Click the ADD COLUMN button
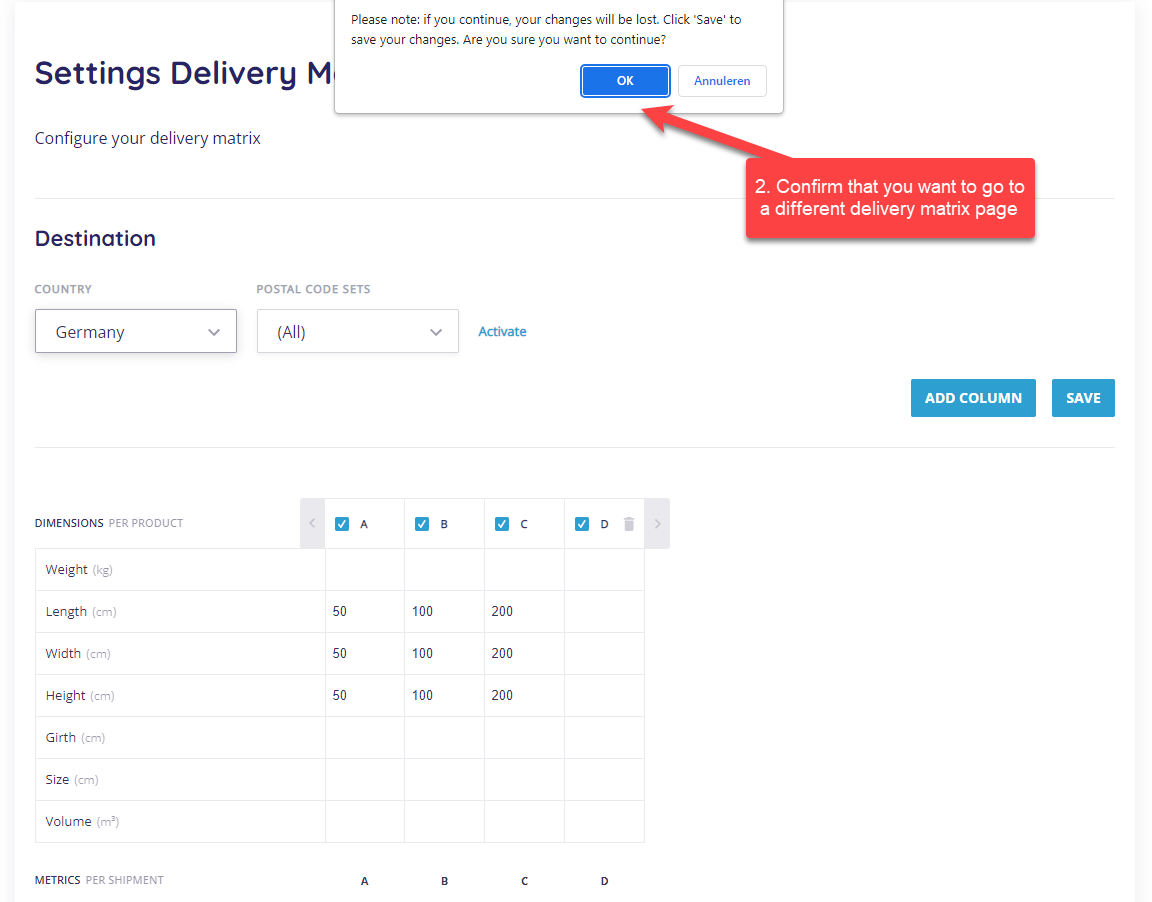Screen dimensions: 1152x902 click(973, 398)
